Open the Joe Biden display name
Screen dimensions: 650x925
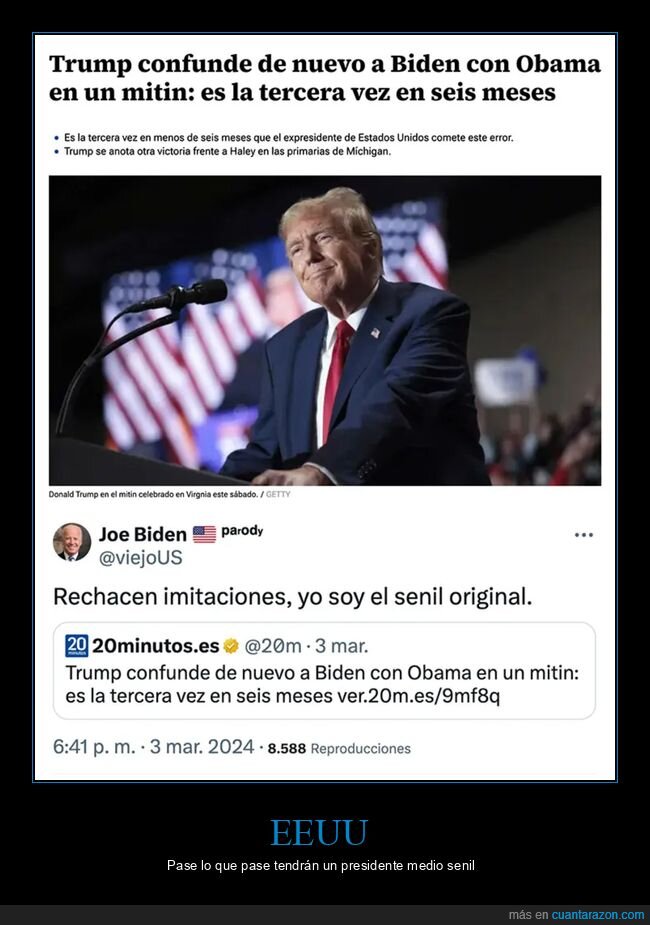pyautogui.click(x=143, y=534)
